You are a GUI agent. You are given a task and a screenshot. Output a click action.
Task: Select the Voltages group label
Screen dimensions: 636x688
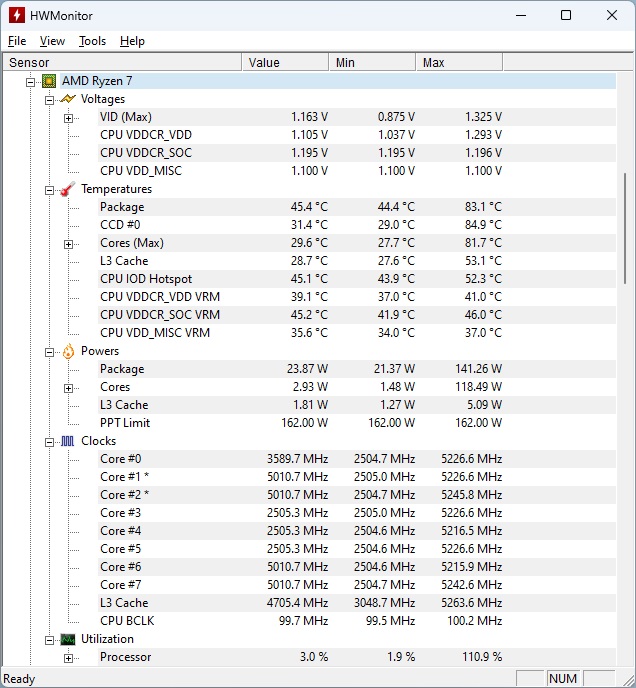tap(103, 99)
